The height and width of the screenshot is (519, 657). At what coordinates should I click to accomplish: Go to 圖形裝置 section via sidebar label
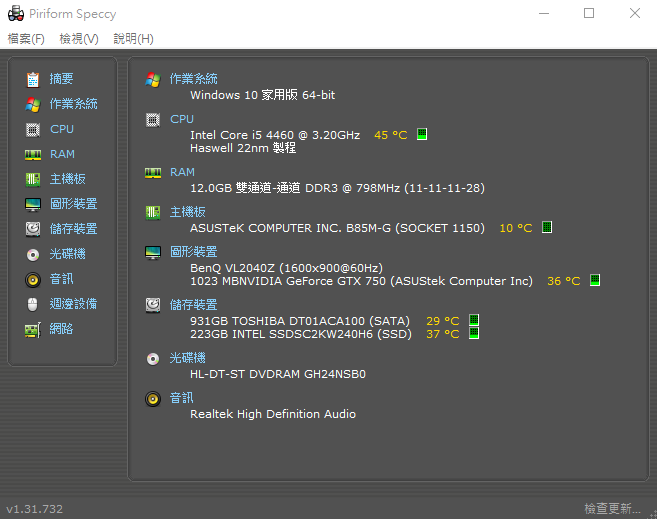point(73,204)
